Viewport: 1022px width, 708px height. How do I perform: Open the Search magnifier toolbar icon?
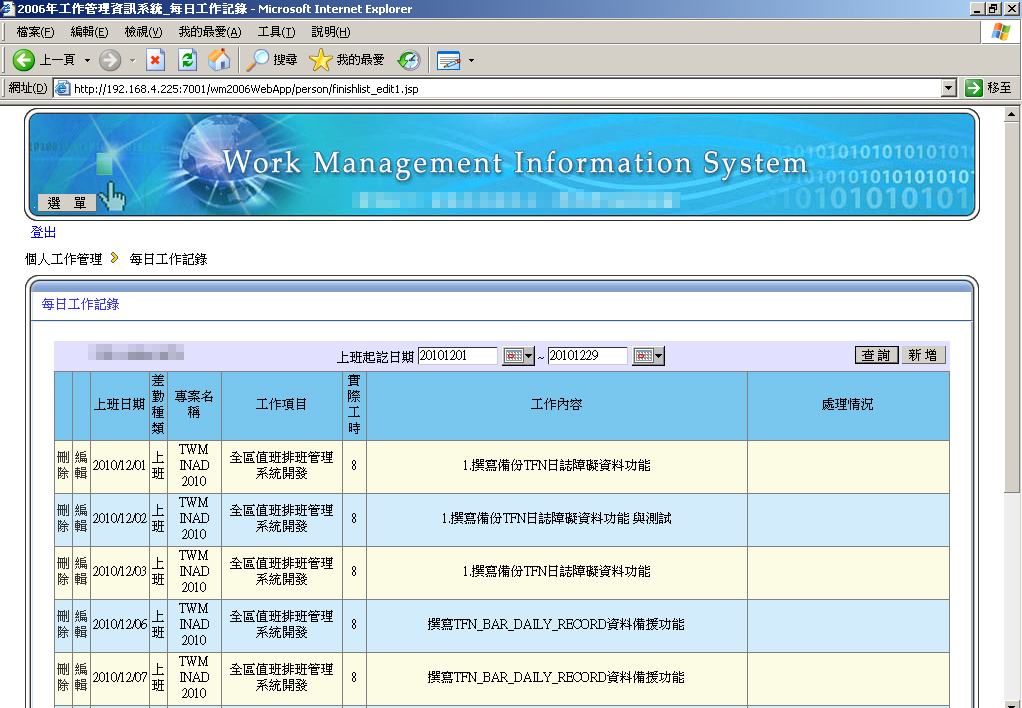[259, 60]
